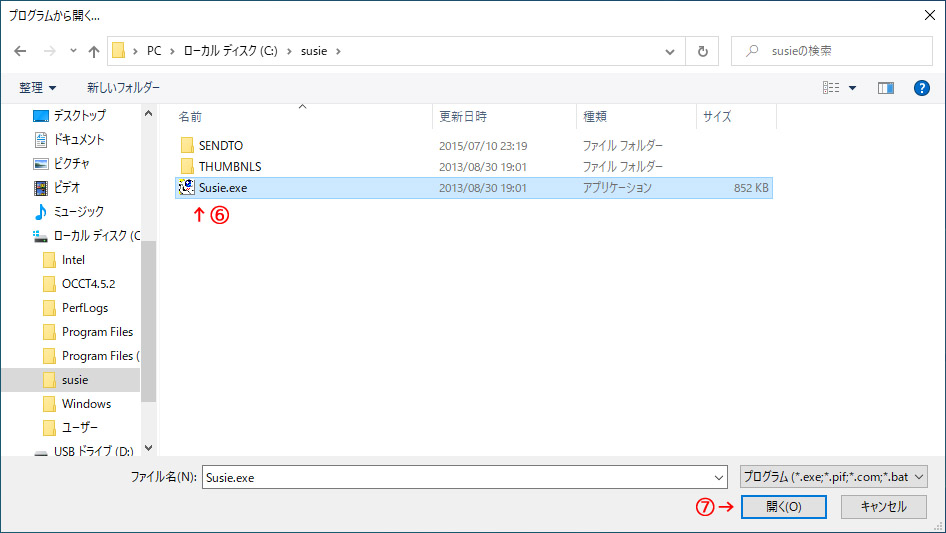Go forward with the right arrow

[49, 51]
